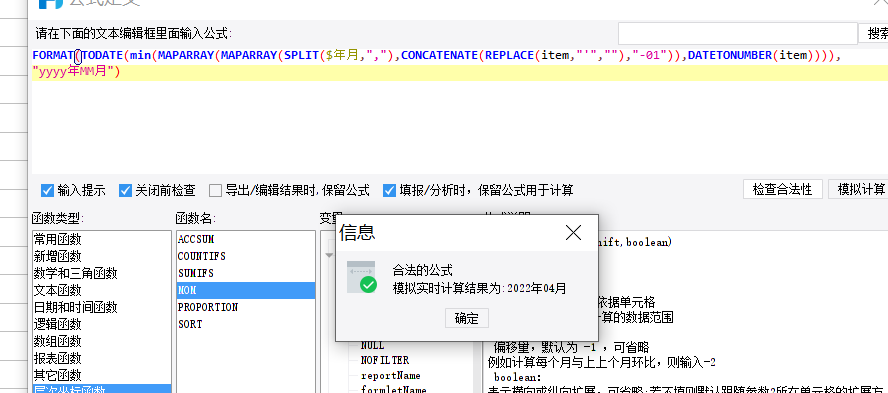
Task: Click the 确定 button in the info dialog
Action: pyautogui.click(x=467, y=318)
